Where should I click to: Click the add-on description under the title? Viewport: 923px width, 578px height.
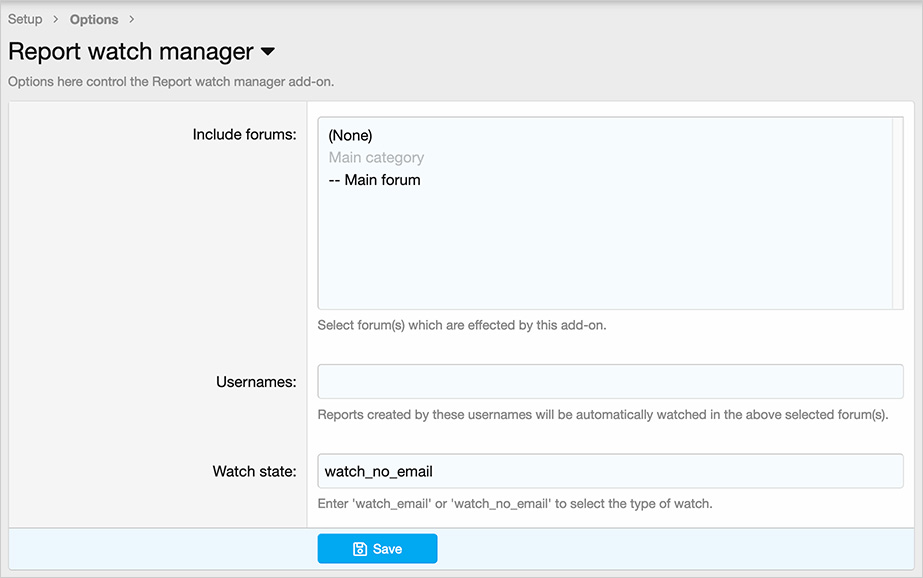[x=171, y=82]
